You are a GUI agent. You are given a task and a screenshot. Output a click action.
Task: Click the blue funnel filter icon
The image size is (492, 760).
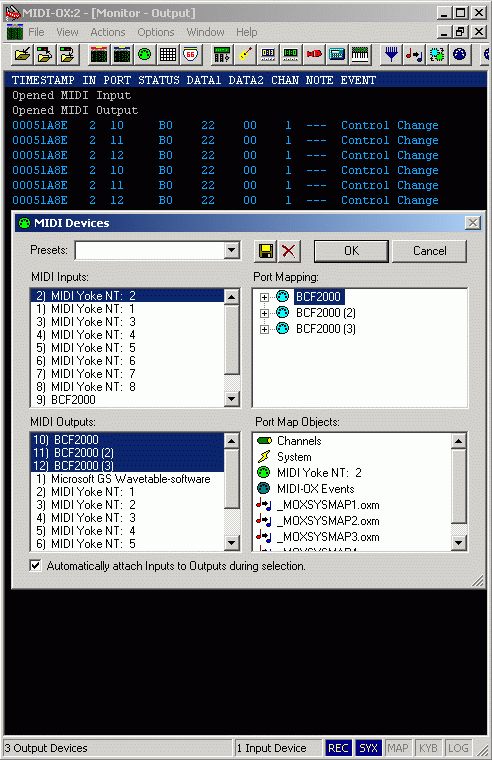click(391, 54)
